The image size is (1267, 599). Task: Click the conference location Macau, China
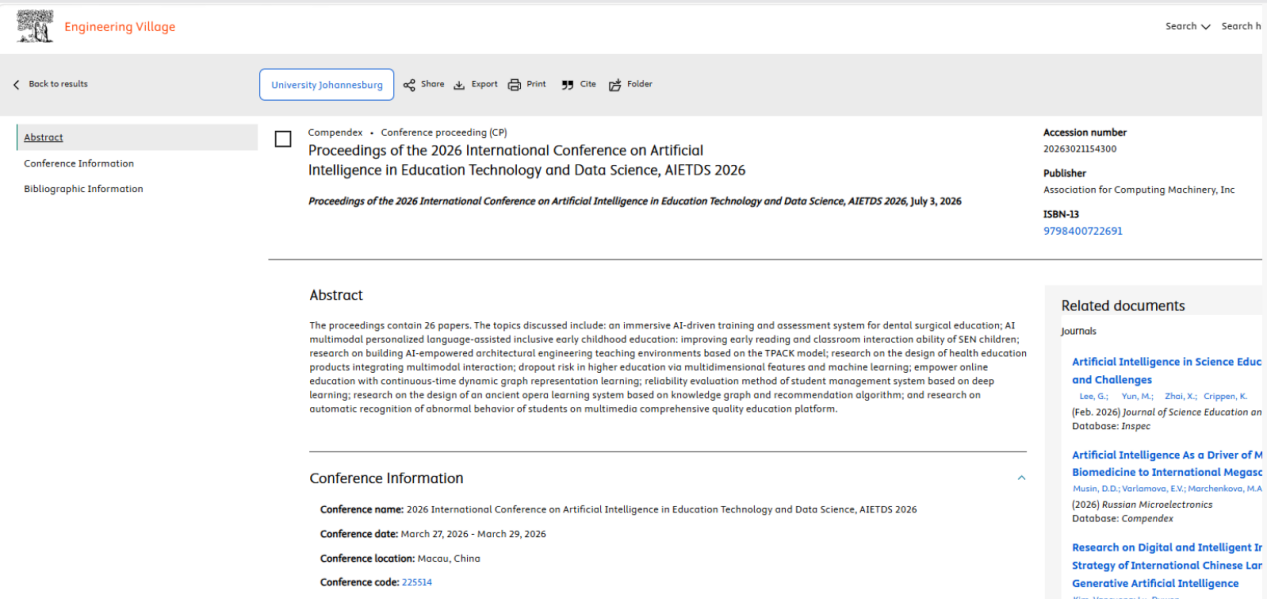click(449, 558)
